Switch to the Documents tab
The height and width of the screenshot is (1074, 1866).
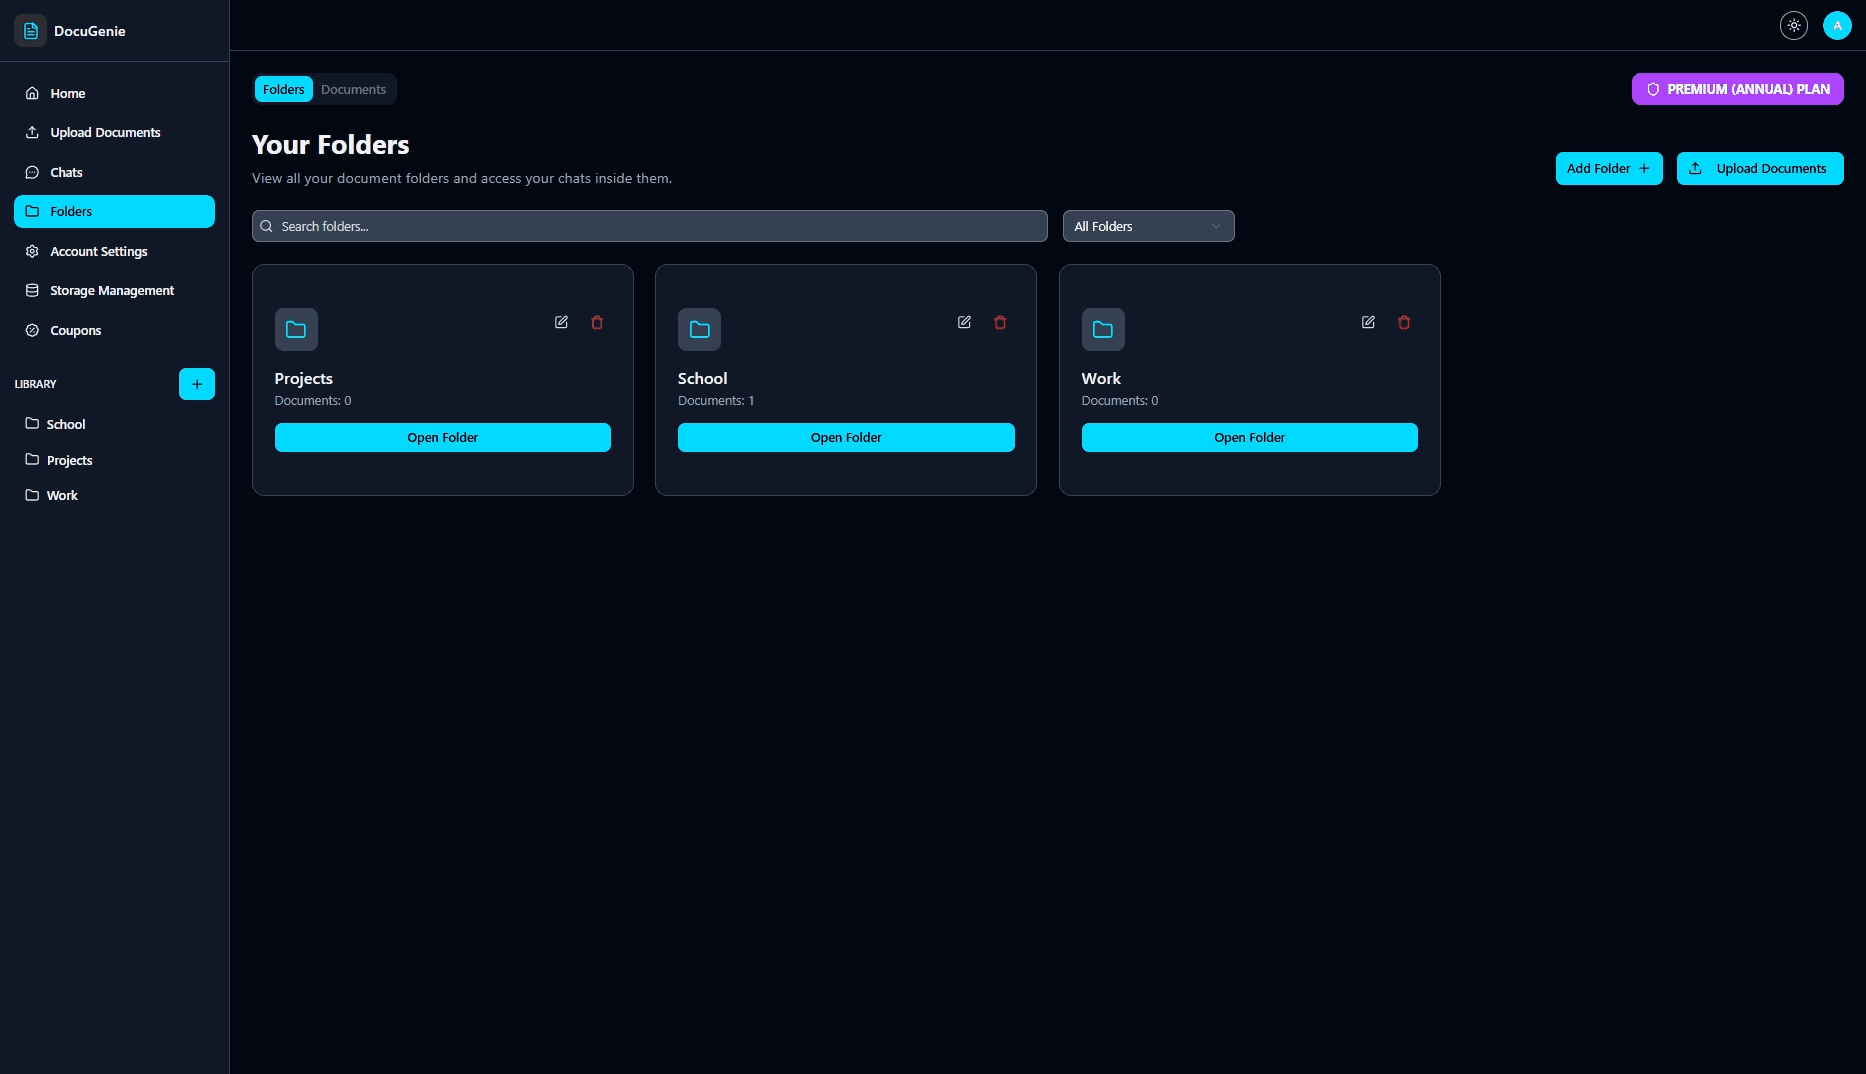(353, 89)
